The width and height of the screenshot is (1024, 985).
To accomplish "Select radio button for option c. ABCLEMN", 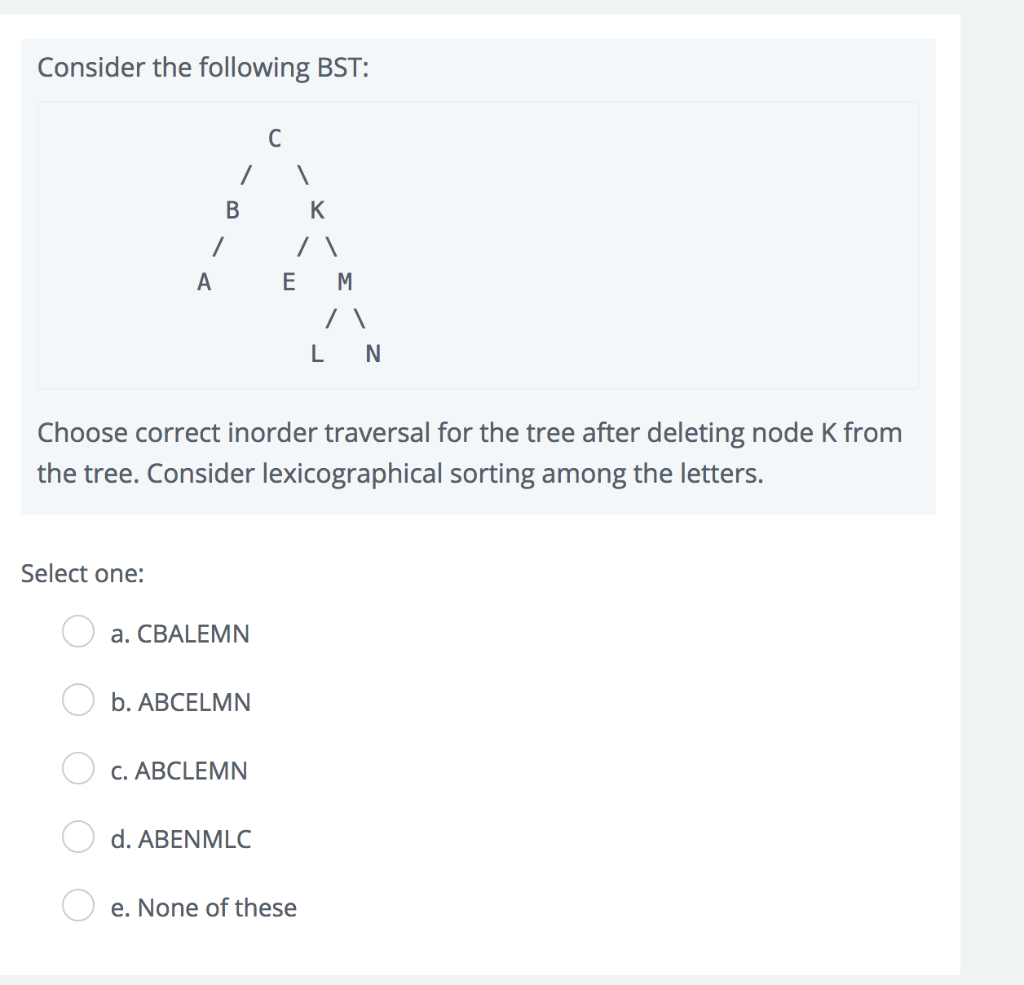I will coord(77,769).
